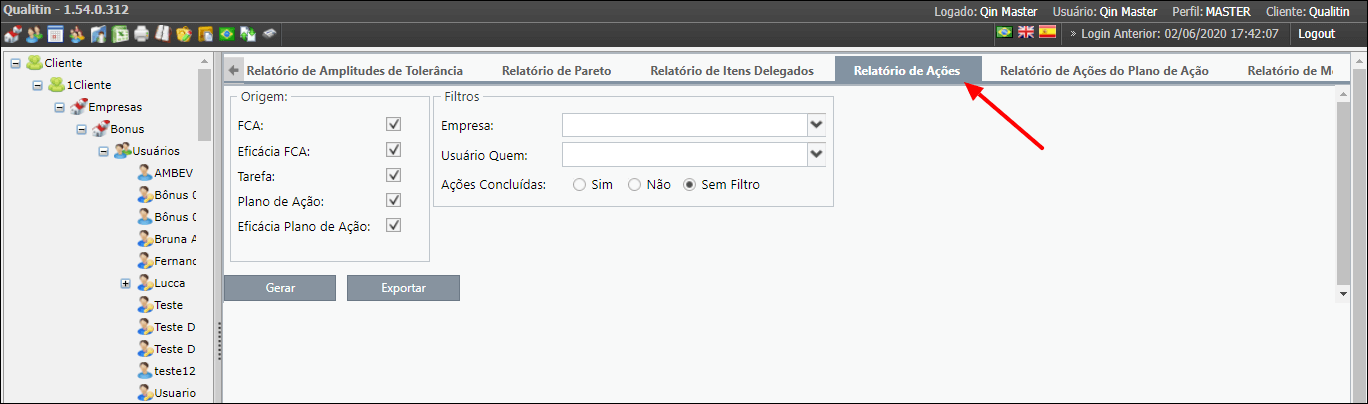1368x404 pixels.
Task: Open the Empresa dropdown arrow
Action: tap(817, 125)
